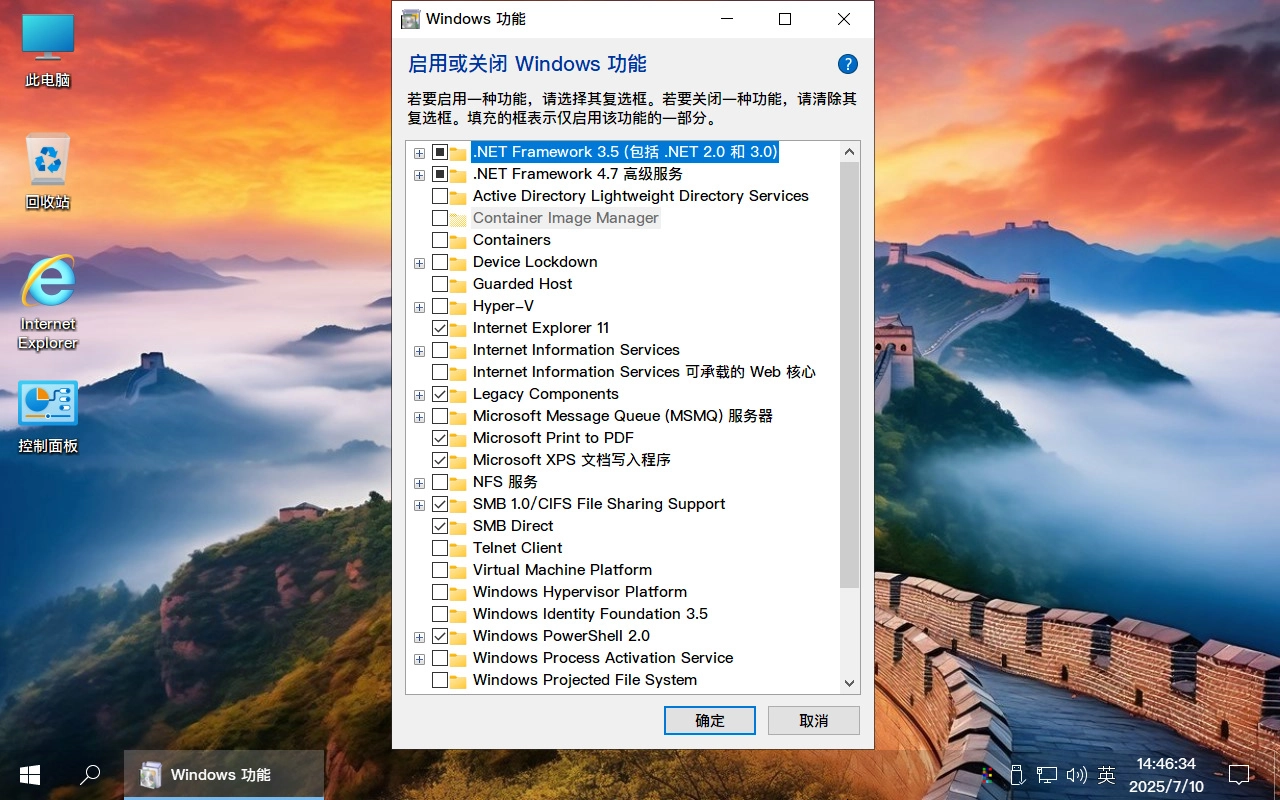Click the scrollbar down arrow
This screenshot has width=1280, height=800.
coord(849,684)
